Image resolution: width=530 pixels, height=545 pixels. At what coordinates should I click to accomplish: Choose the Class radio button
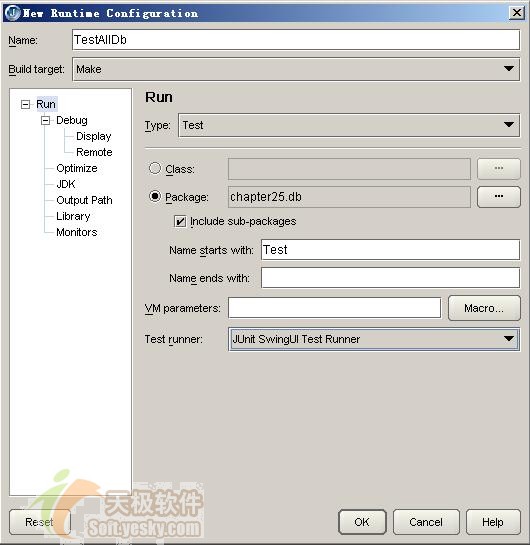(x=155, y=168)
